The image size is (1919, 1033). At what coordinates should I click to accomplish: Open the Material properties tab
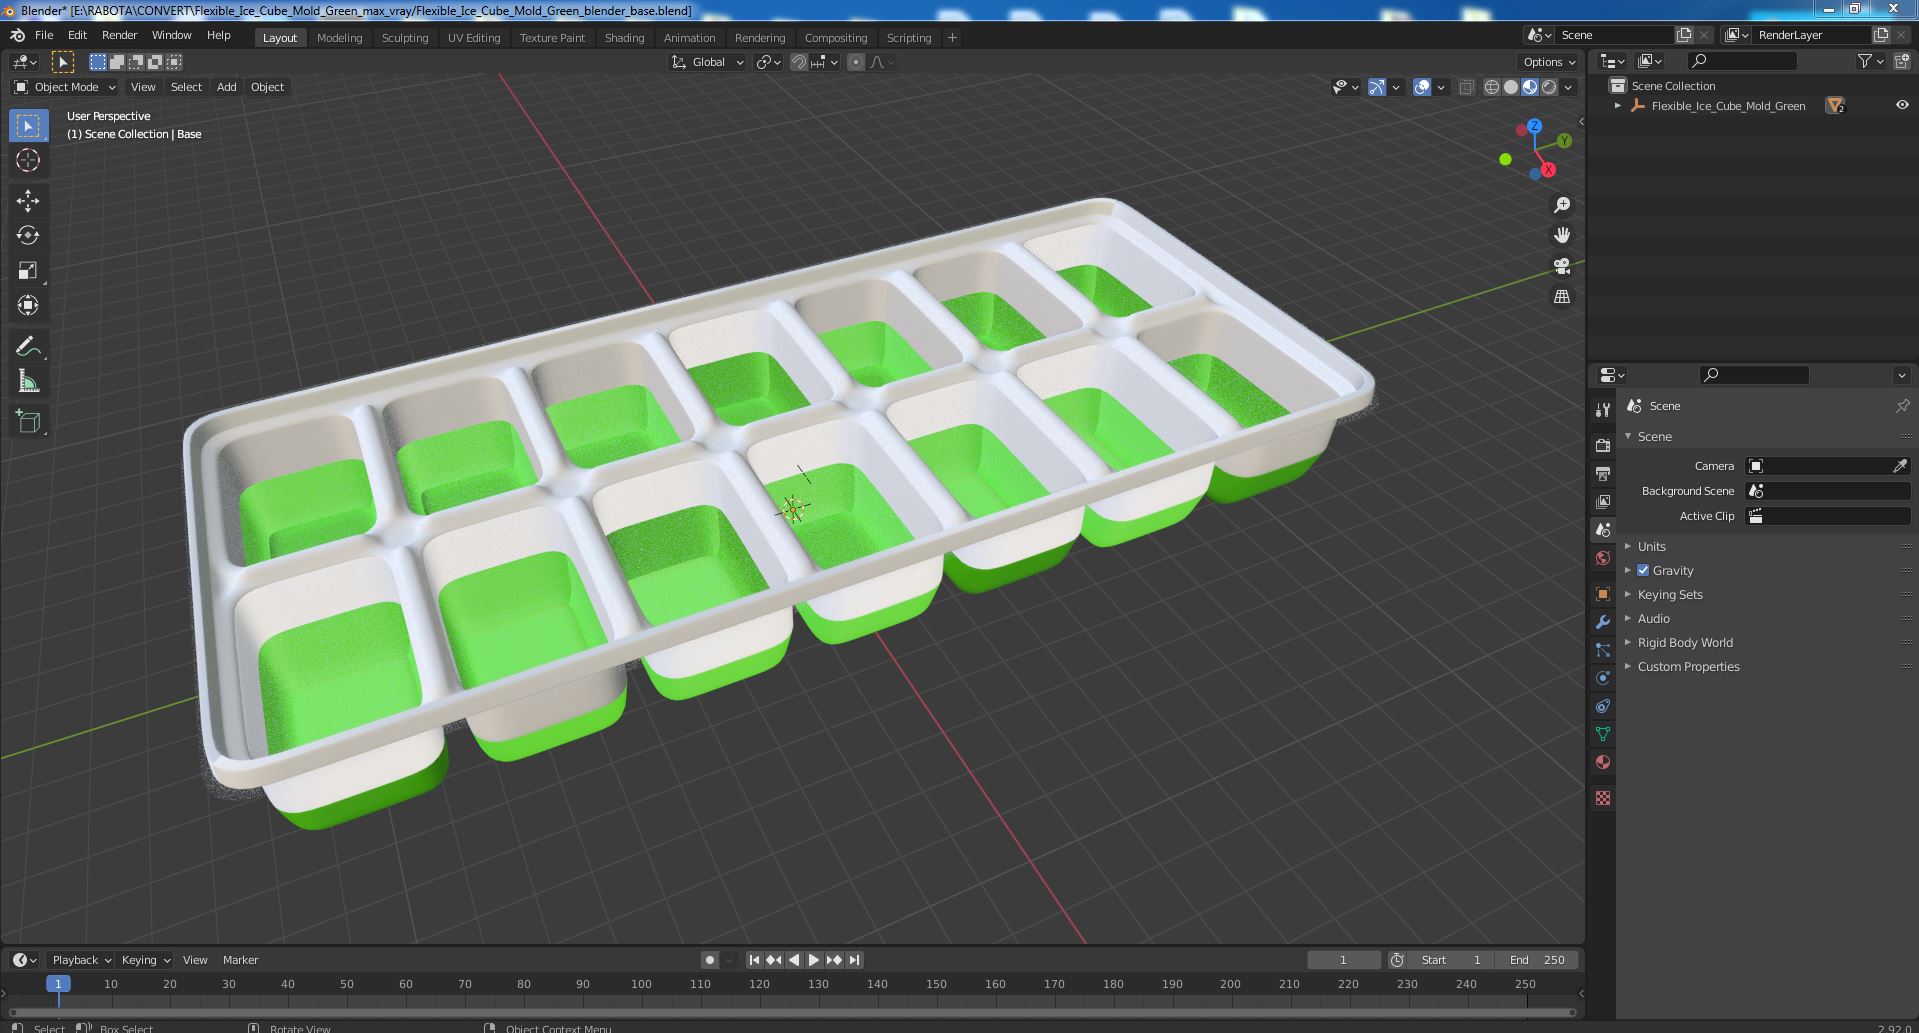click(x=1603, y=762)
